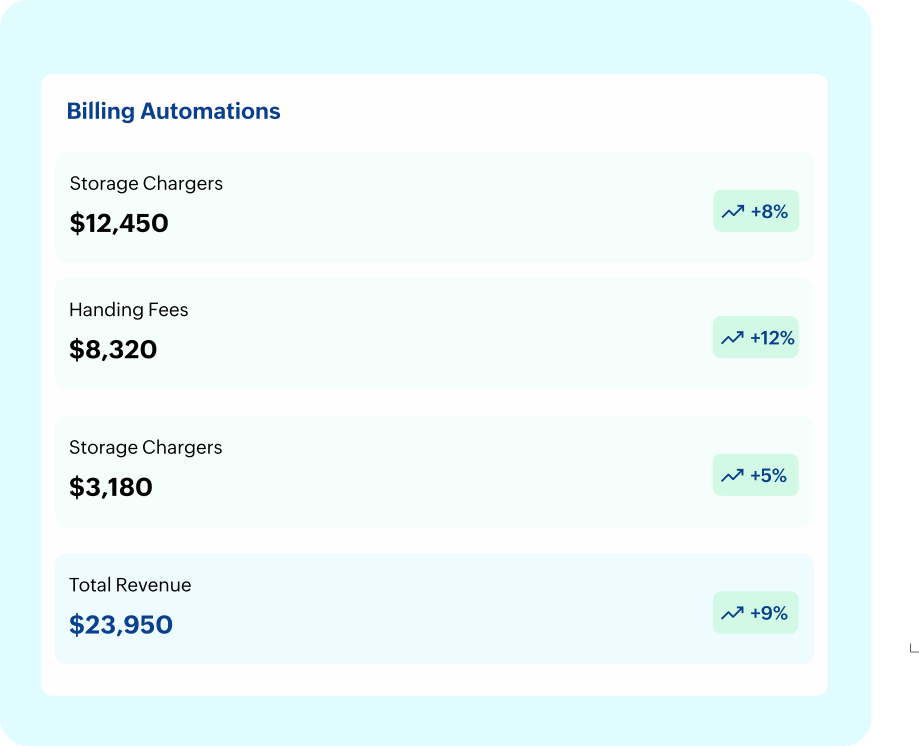Select the +5% growth percentage text

pos(768,476)
